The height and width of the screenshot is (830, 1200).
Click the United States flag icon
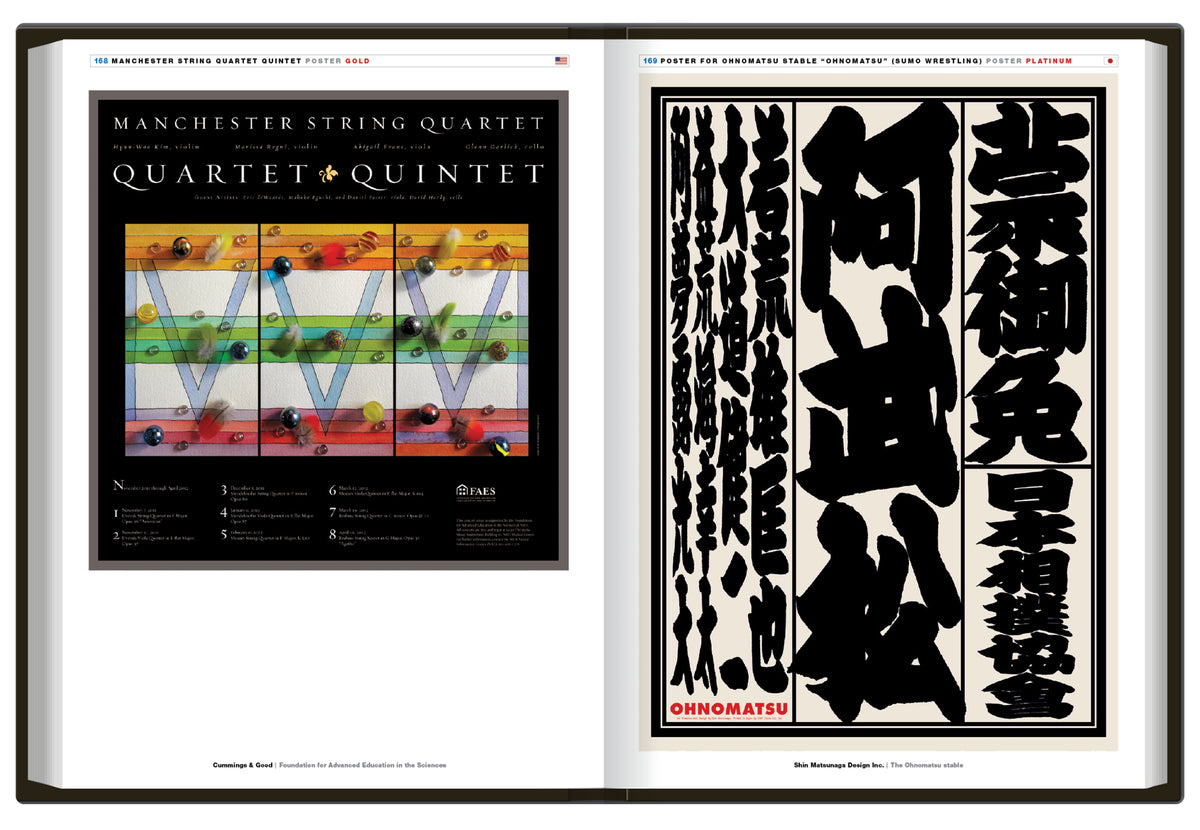(561, 61)
